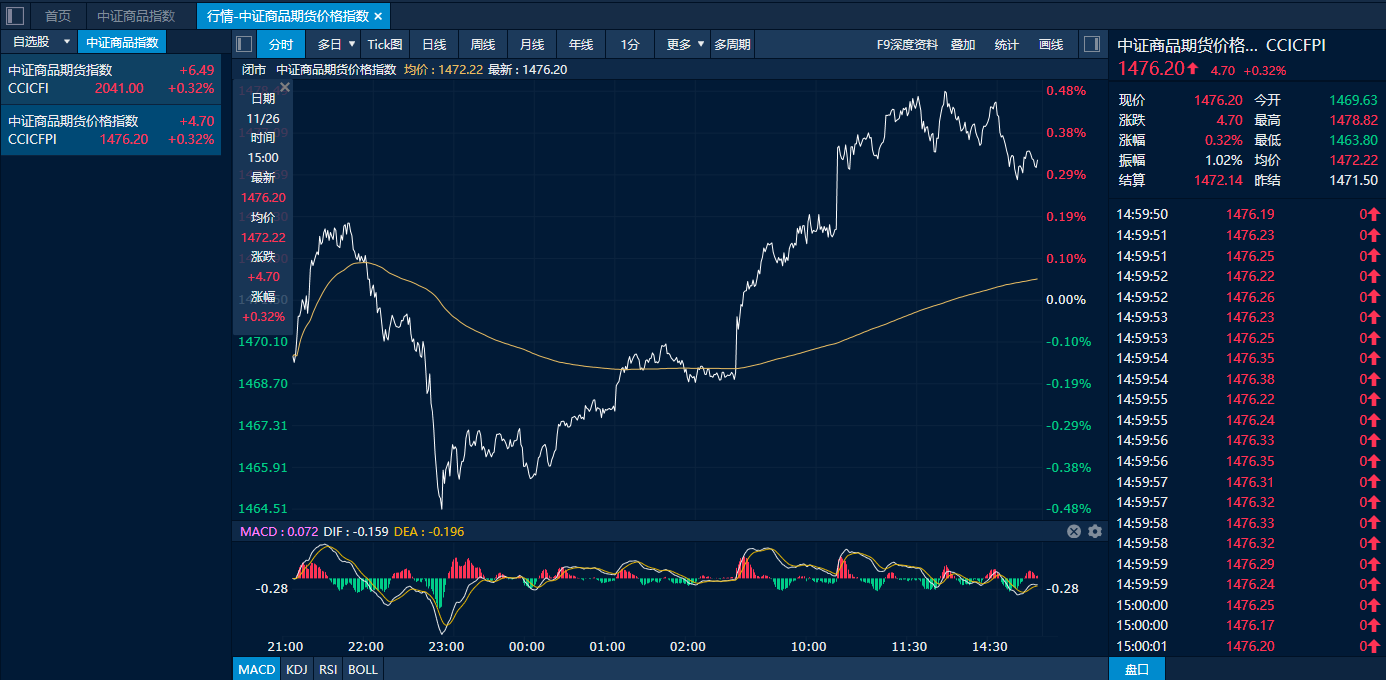This screenshot has width=1386, height=680.
Task: Switch to the RSI indicator
Action: [328, 669]
